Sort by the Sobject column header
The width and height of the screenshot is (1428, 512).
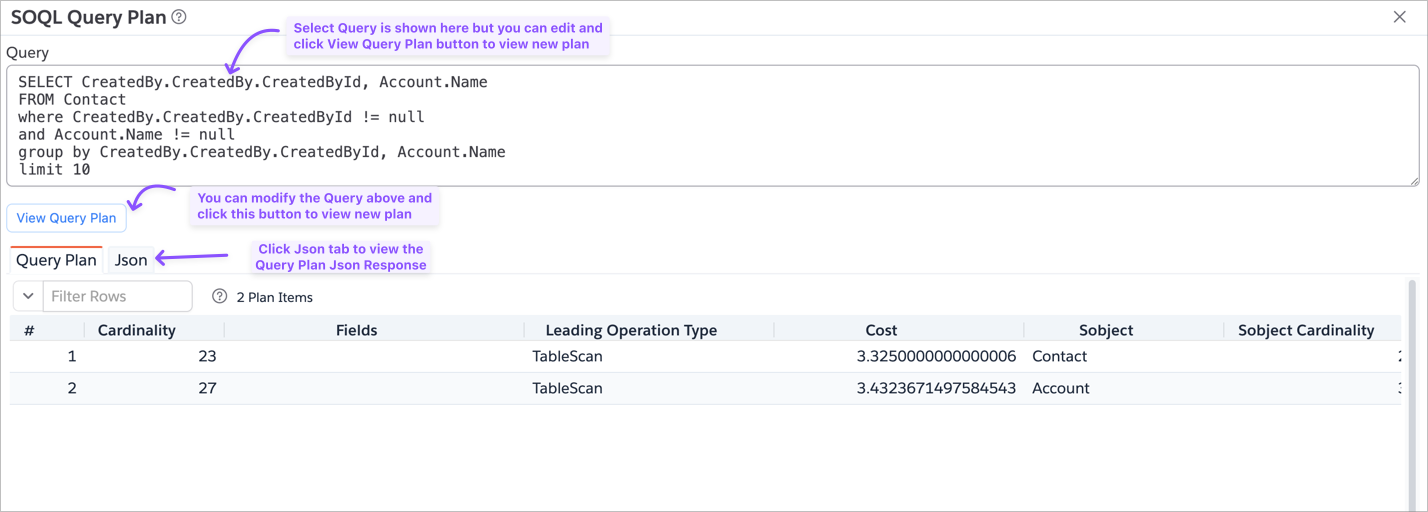point(1106,330)
